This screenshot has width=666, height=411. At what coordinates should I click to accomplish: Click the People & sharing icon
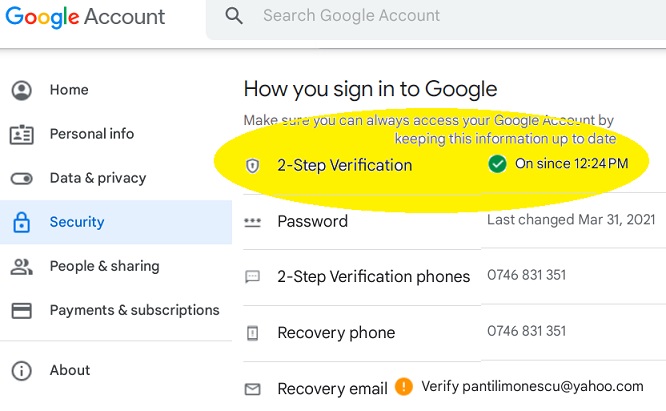click(21, 266)
